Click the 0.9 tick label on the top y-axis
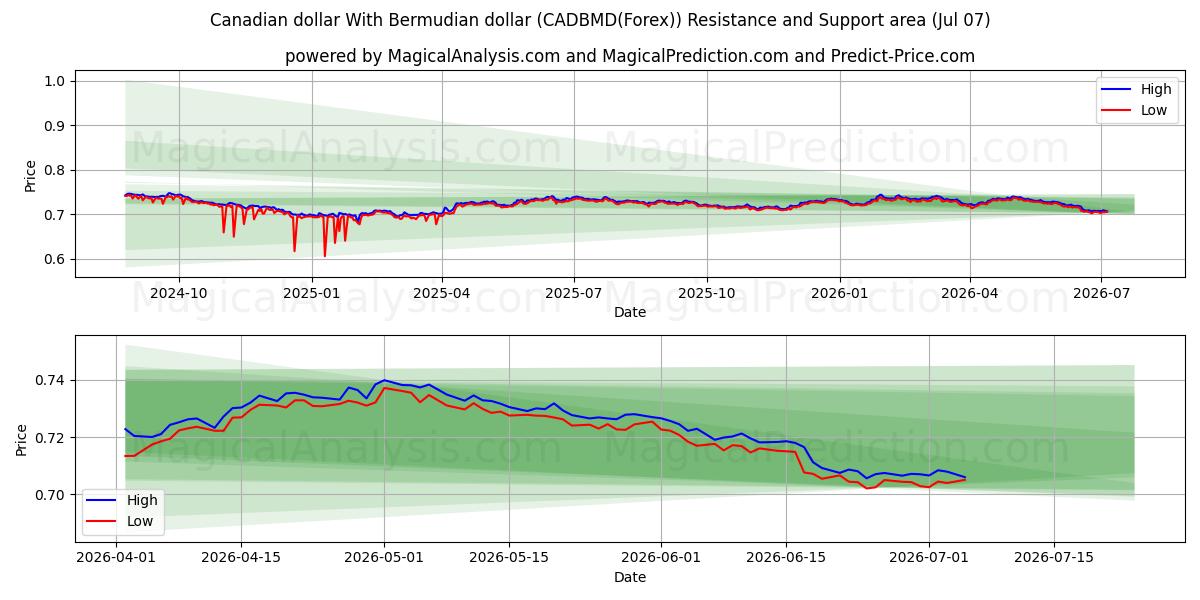Viewport: 1200px width, 600px height. (x=55, y=126)
